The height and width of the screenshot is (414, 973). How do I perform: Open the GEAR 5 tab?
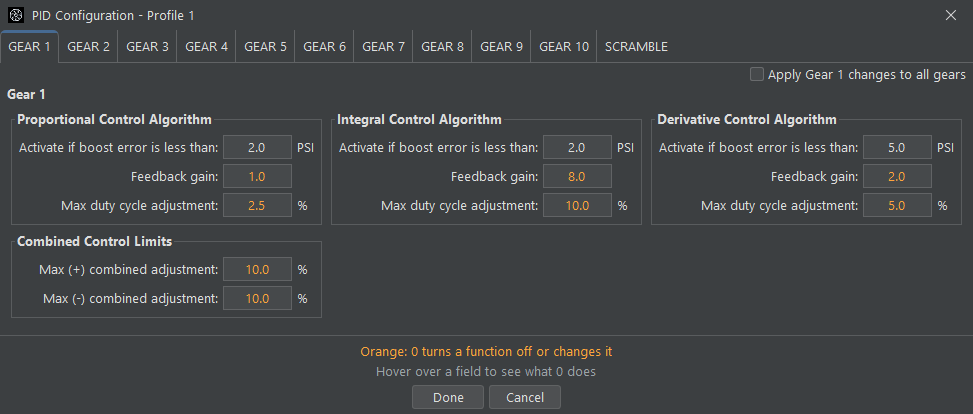pyautogui.click(x=266, y=47)
